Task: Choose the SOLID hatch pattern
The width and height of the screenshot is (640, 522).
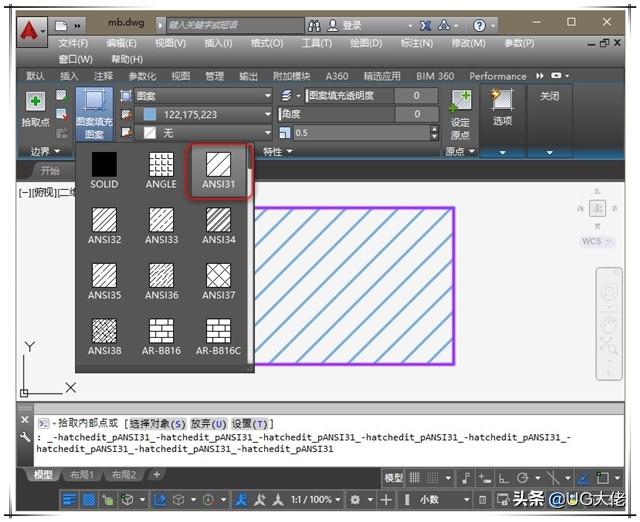Action: (104, 170)
